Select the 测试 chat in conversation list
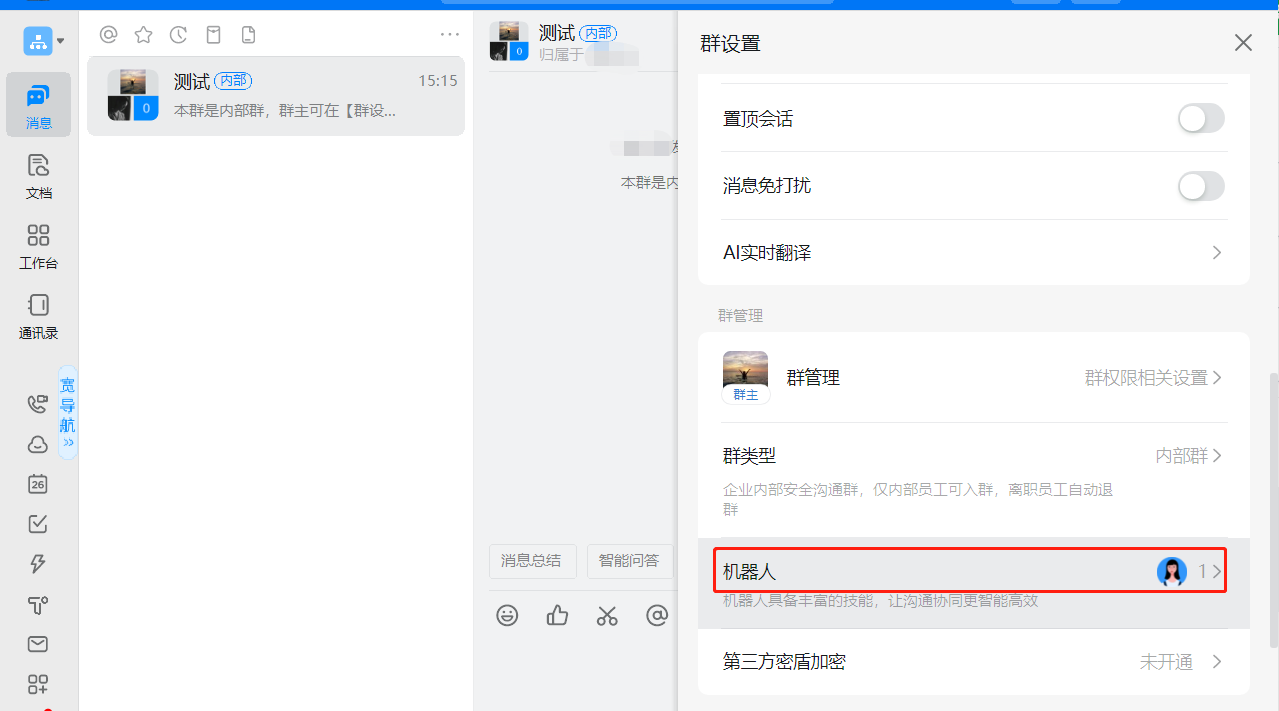The width and height of the screenshot is (1279, 711). (x=275, y=96)
